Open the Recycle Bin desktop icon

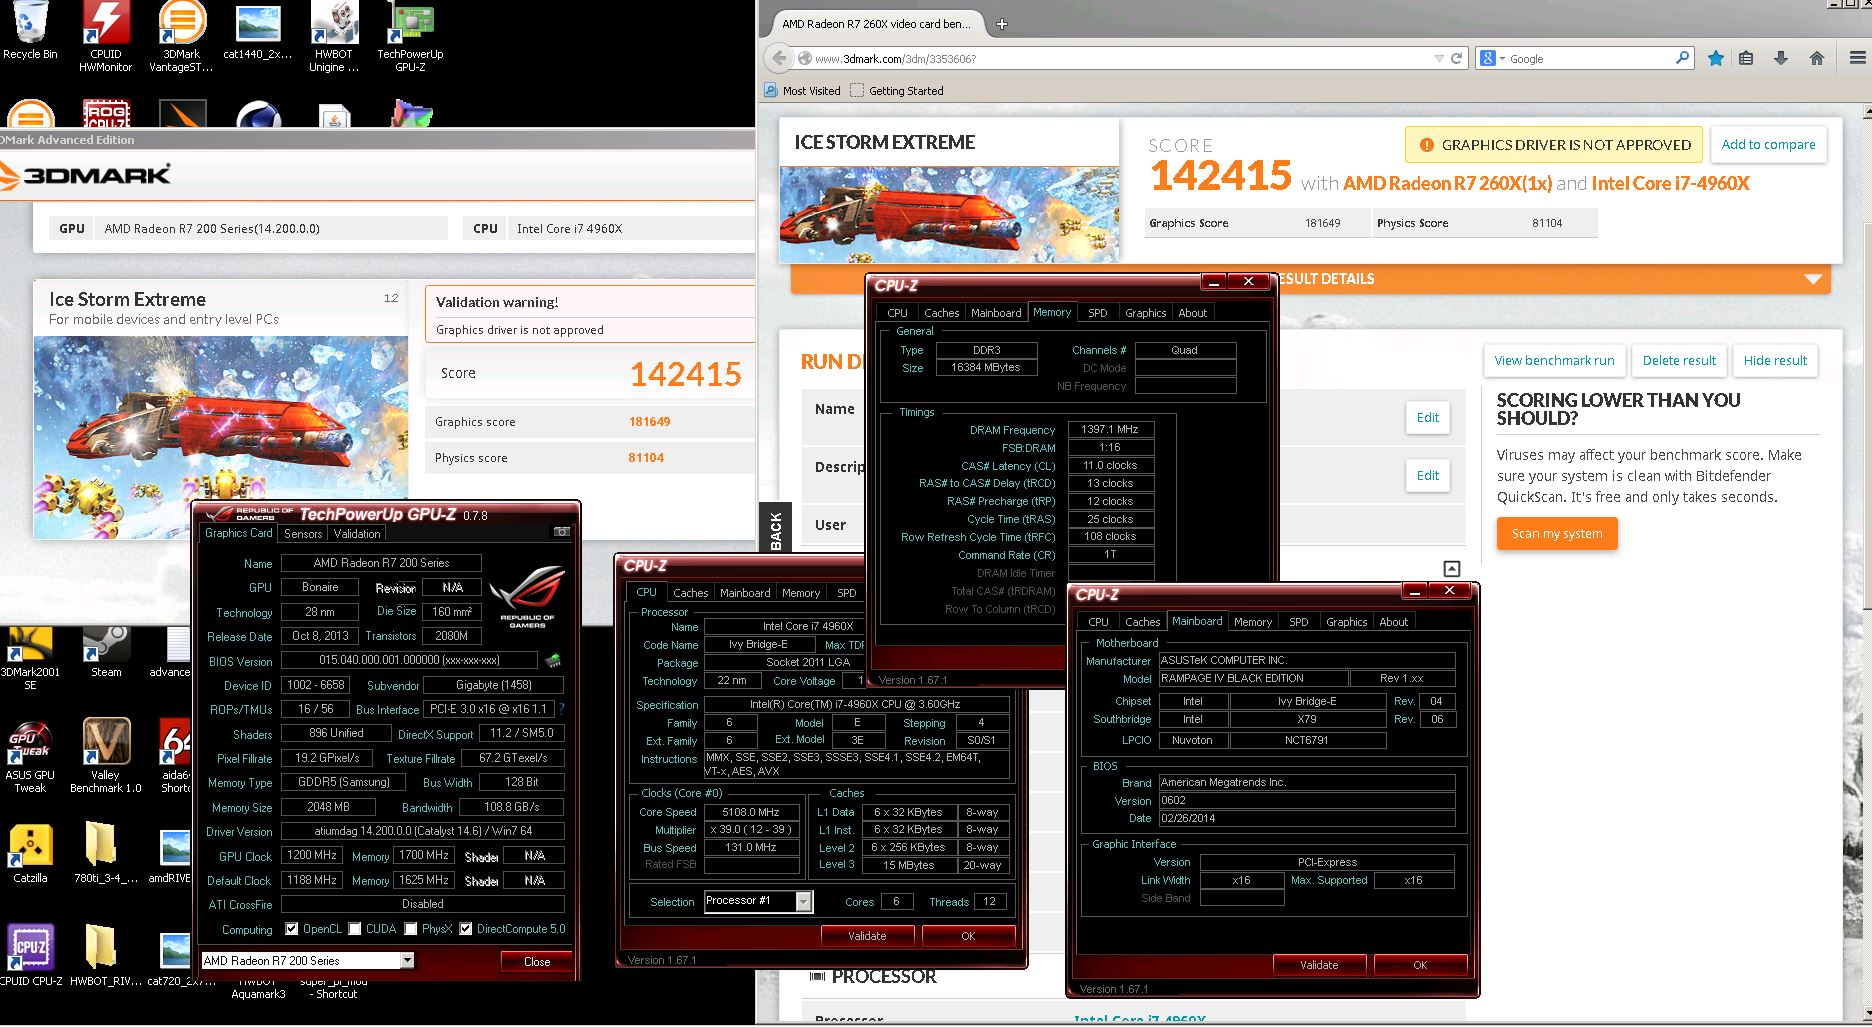pos(30,28)
